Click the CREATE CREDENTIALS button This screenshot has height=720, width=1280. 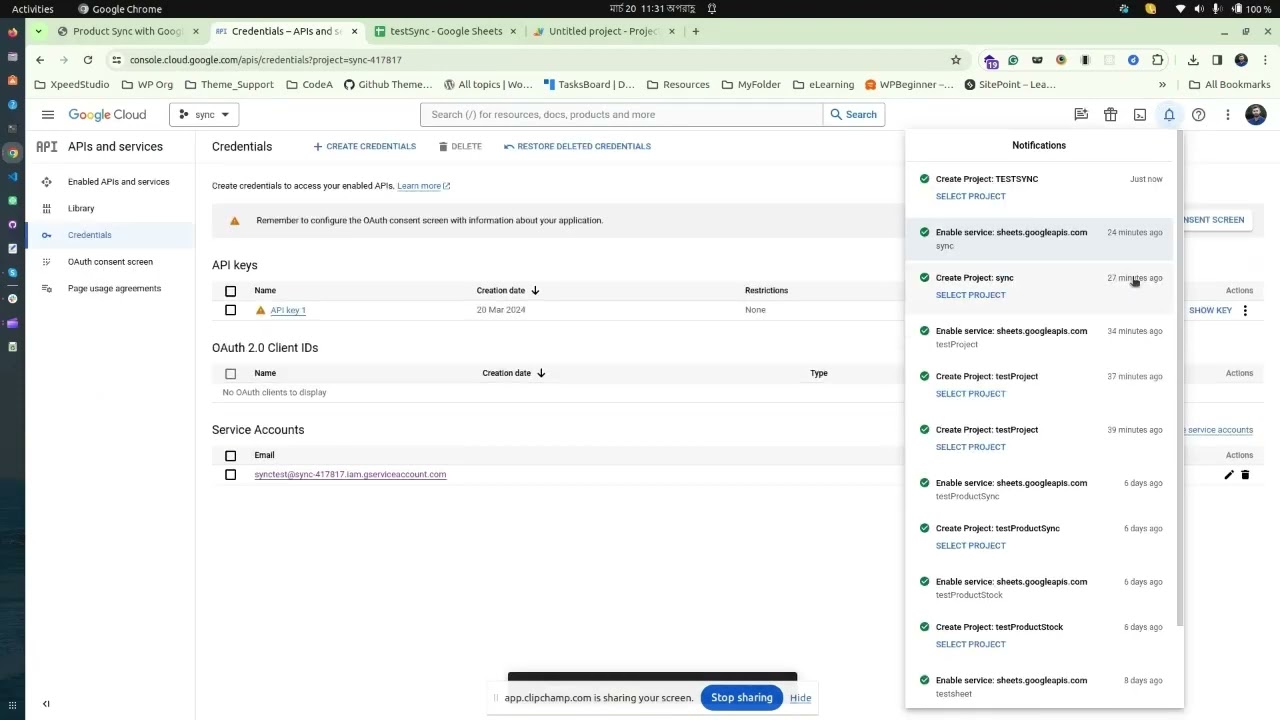click(364, 147)
